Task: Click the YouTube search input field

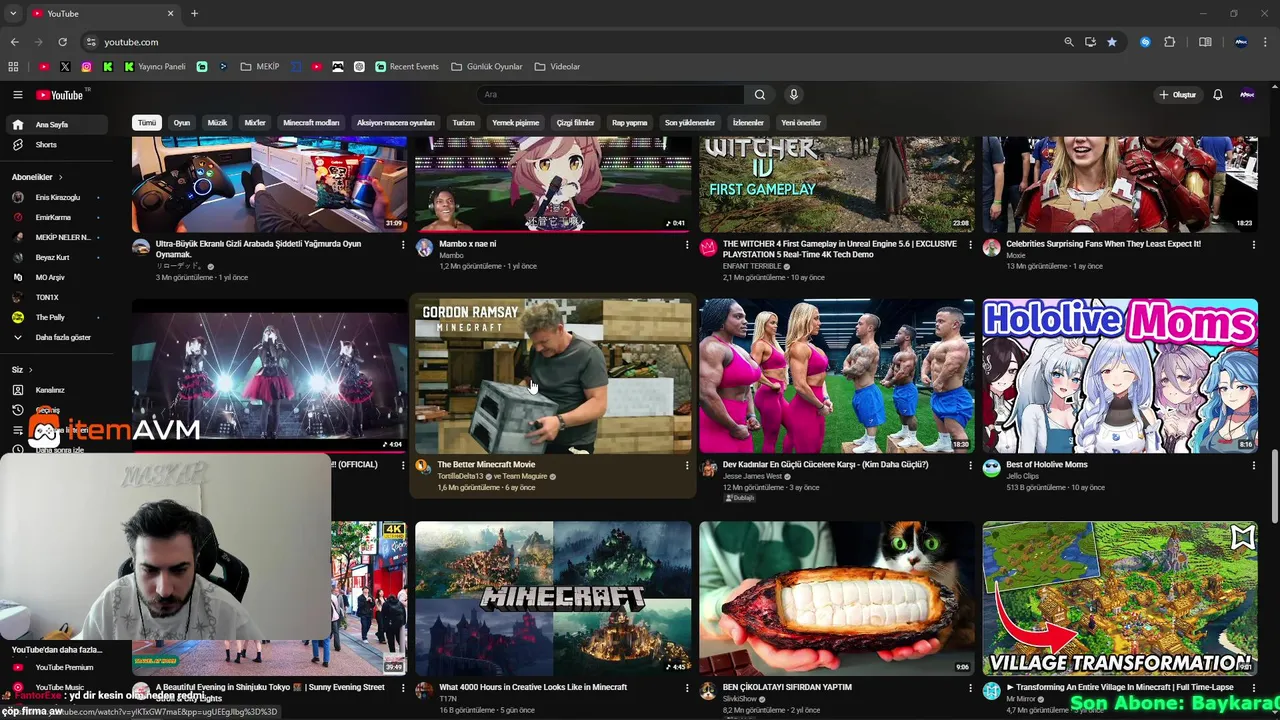Action: click(610, 95)
